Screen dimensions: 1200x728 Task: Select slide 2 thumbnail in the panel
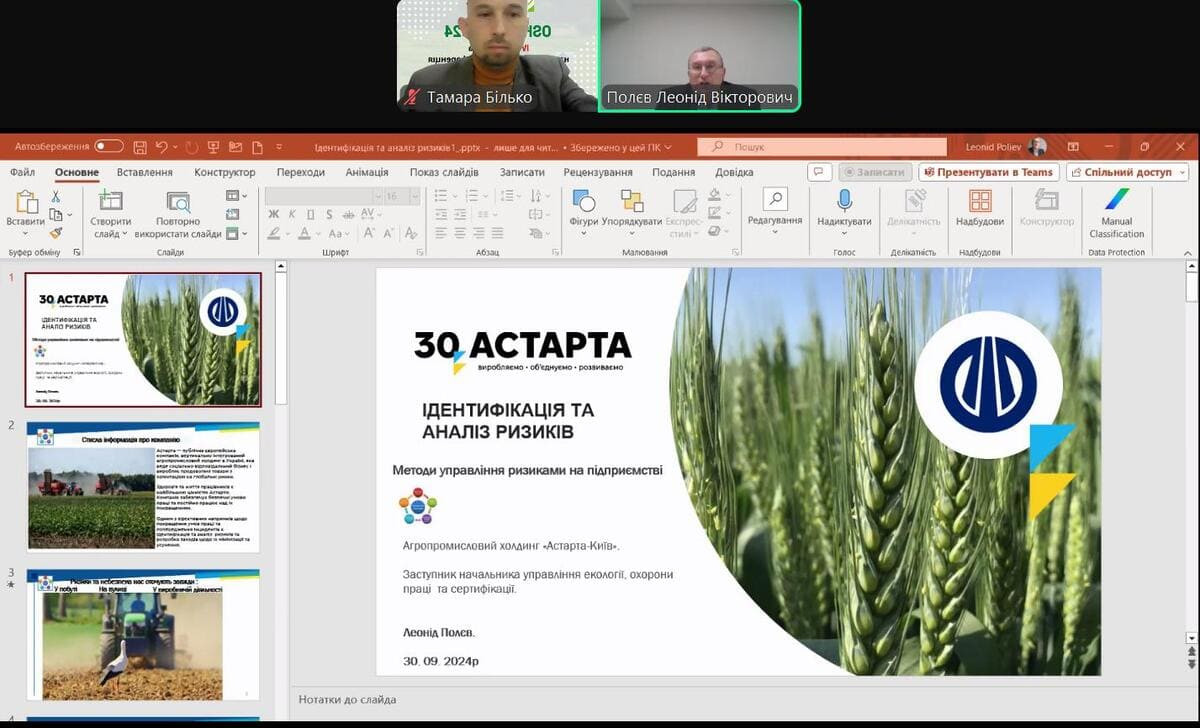(x=143, y=487)
